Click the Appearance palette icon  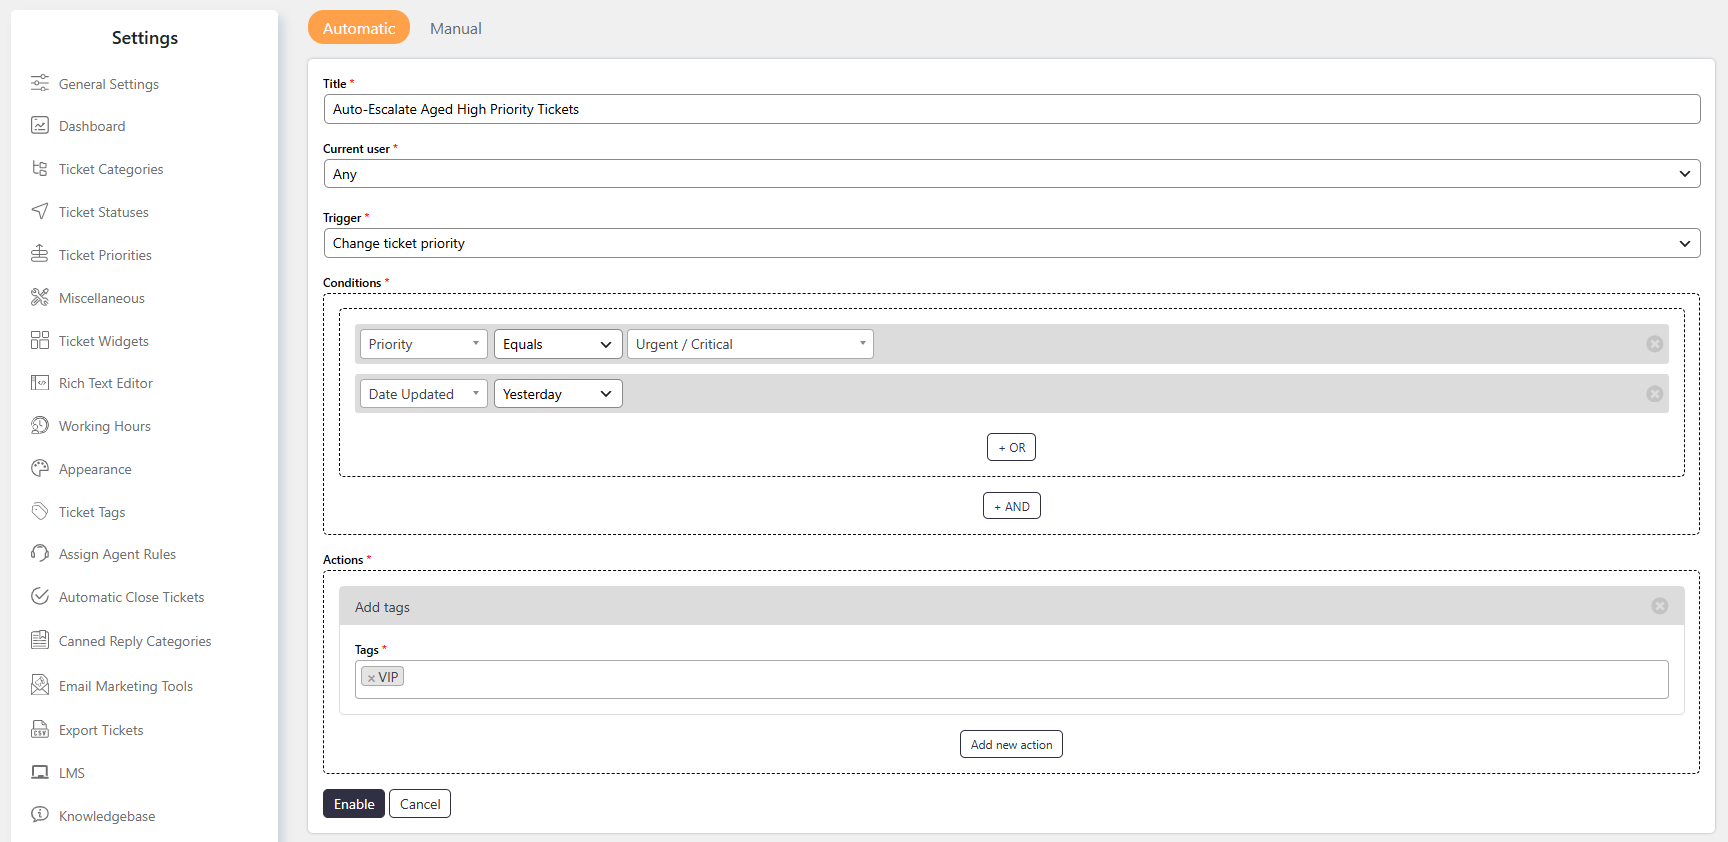pos(40,468)
